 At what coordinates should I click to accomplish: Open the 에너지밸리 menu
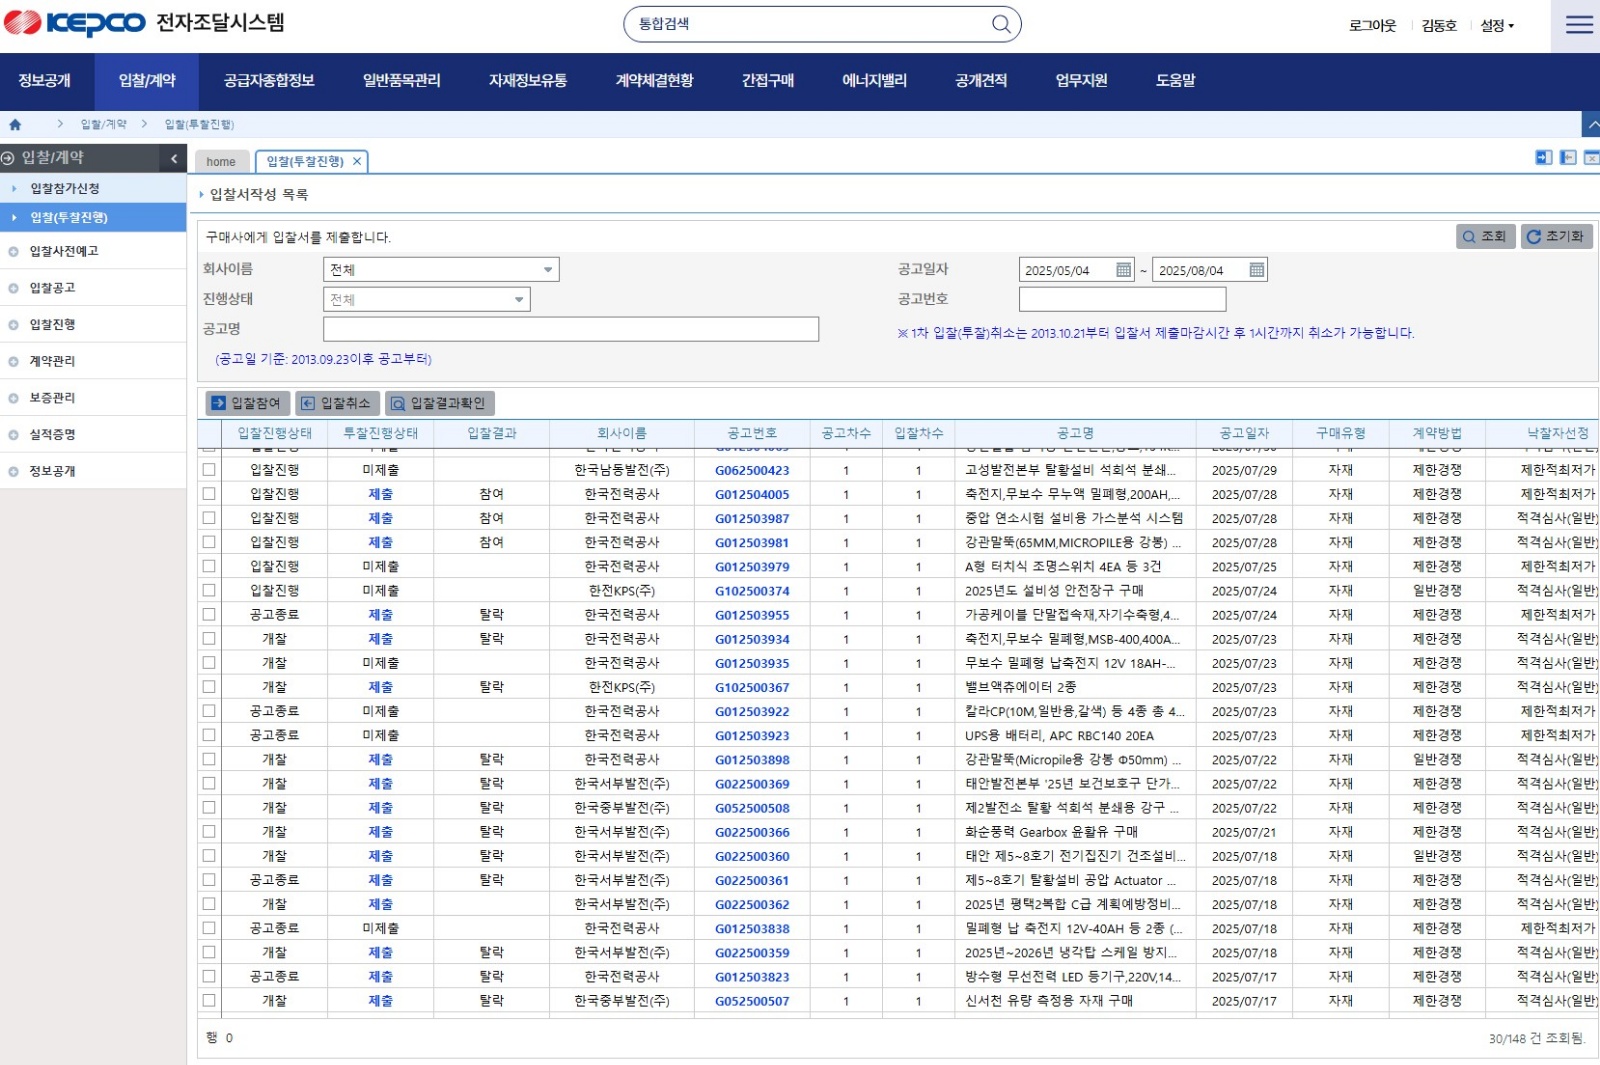coord(874,81)
